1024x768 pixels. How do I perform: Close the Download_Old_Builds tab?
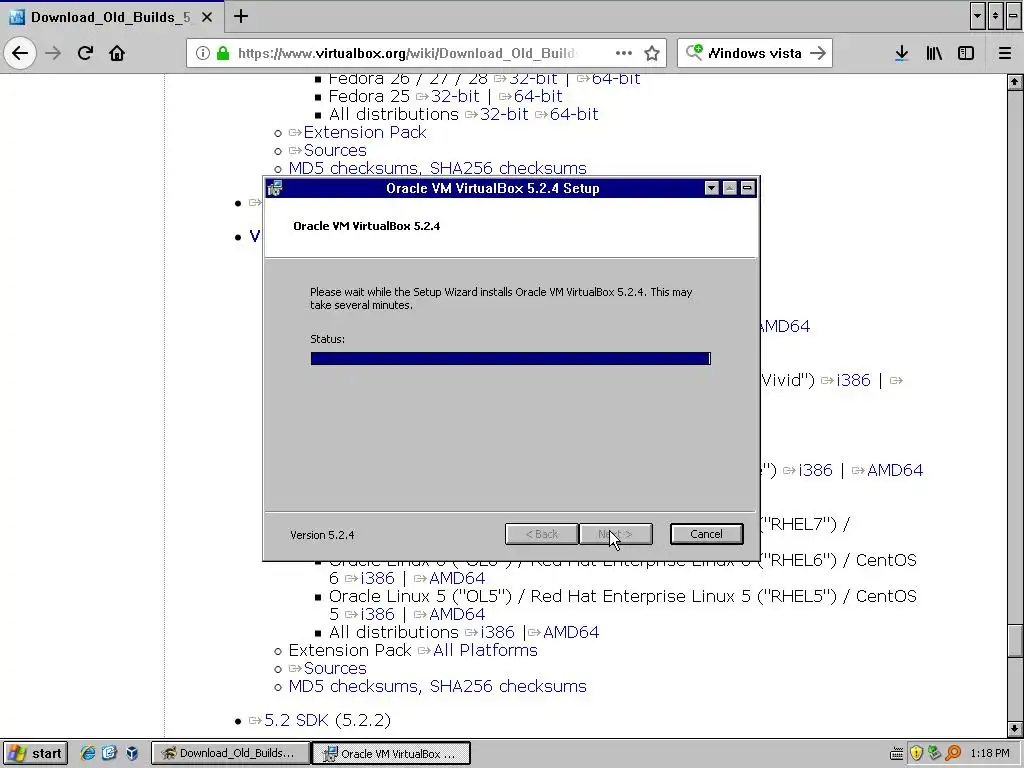tap(206, 17)
